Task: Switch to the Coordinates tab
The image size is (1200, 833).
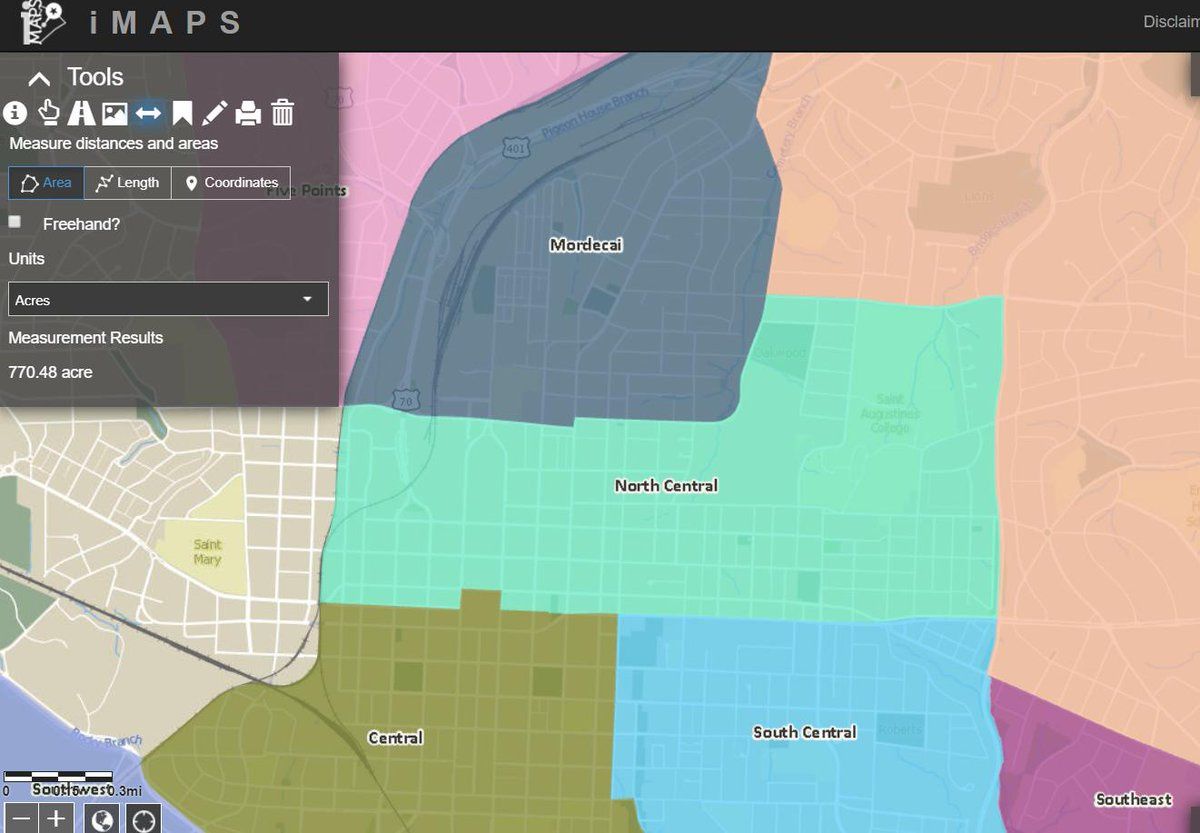Action: pos(231,183)
